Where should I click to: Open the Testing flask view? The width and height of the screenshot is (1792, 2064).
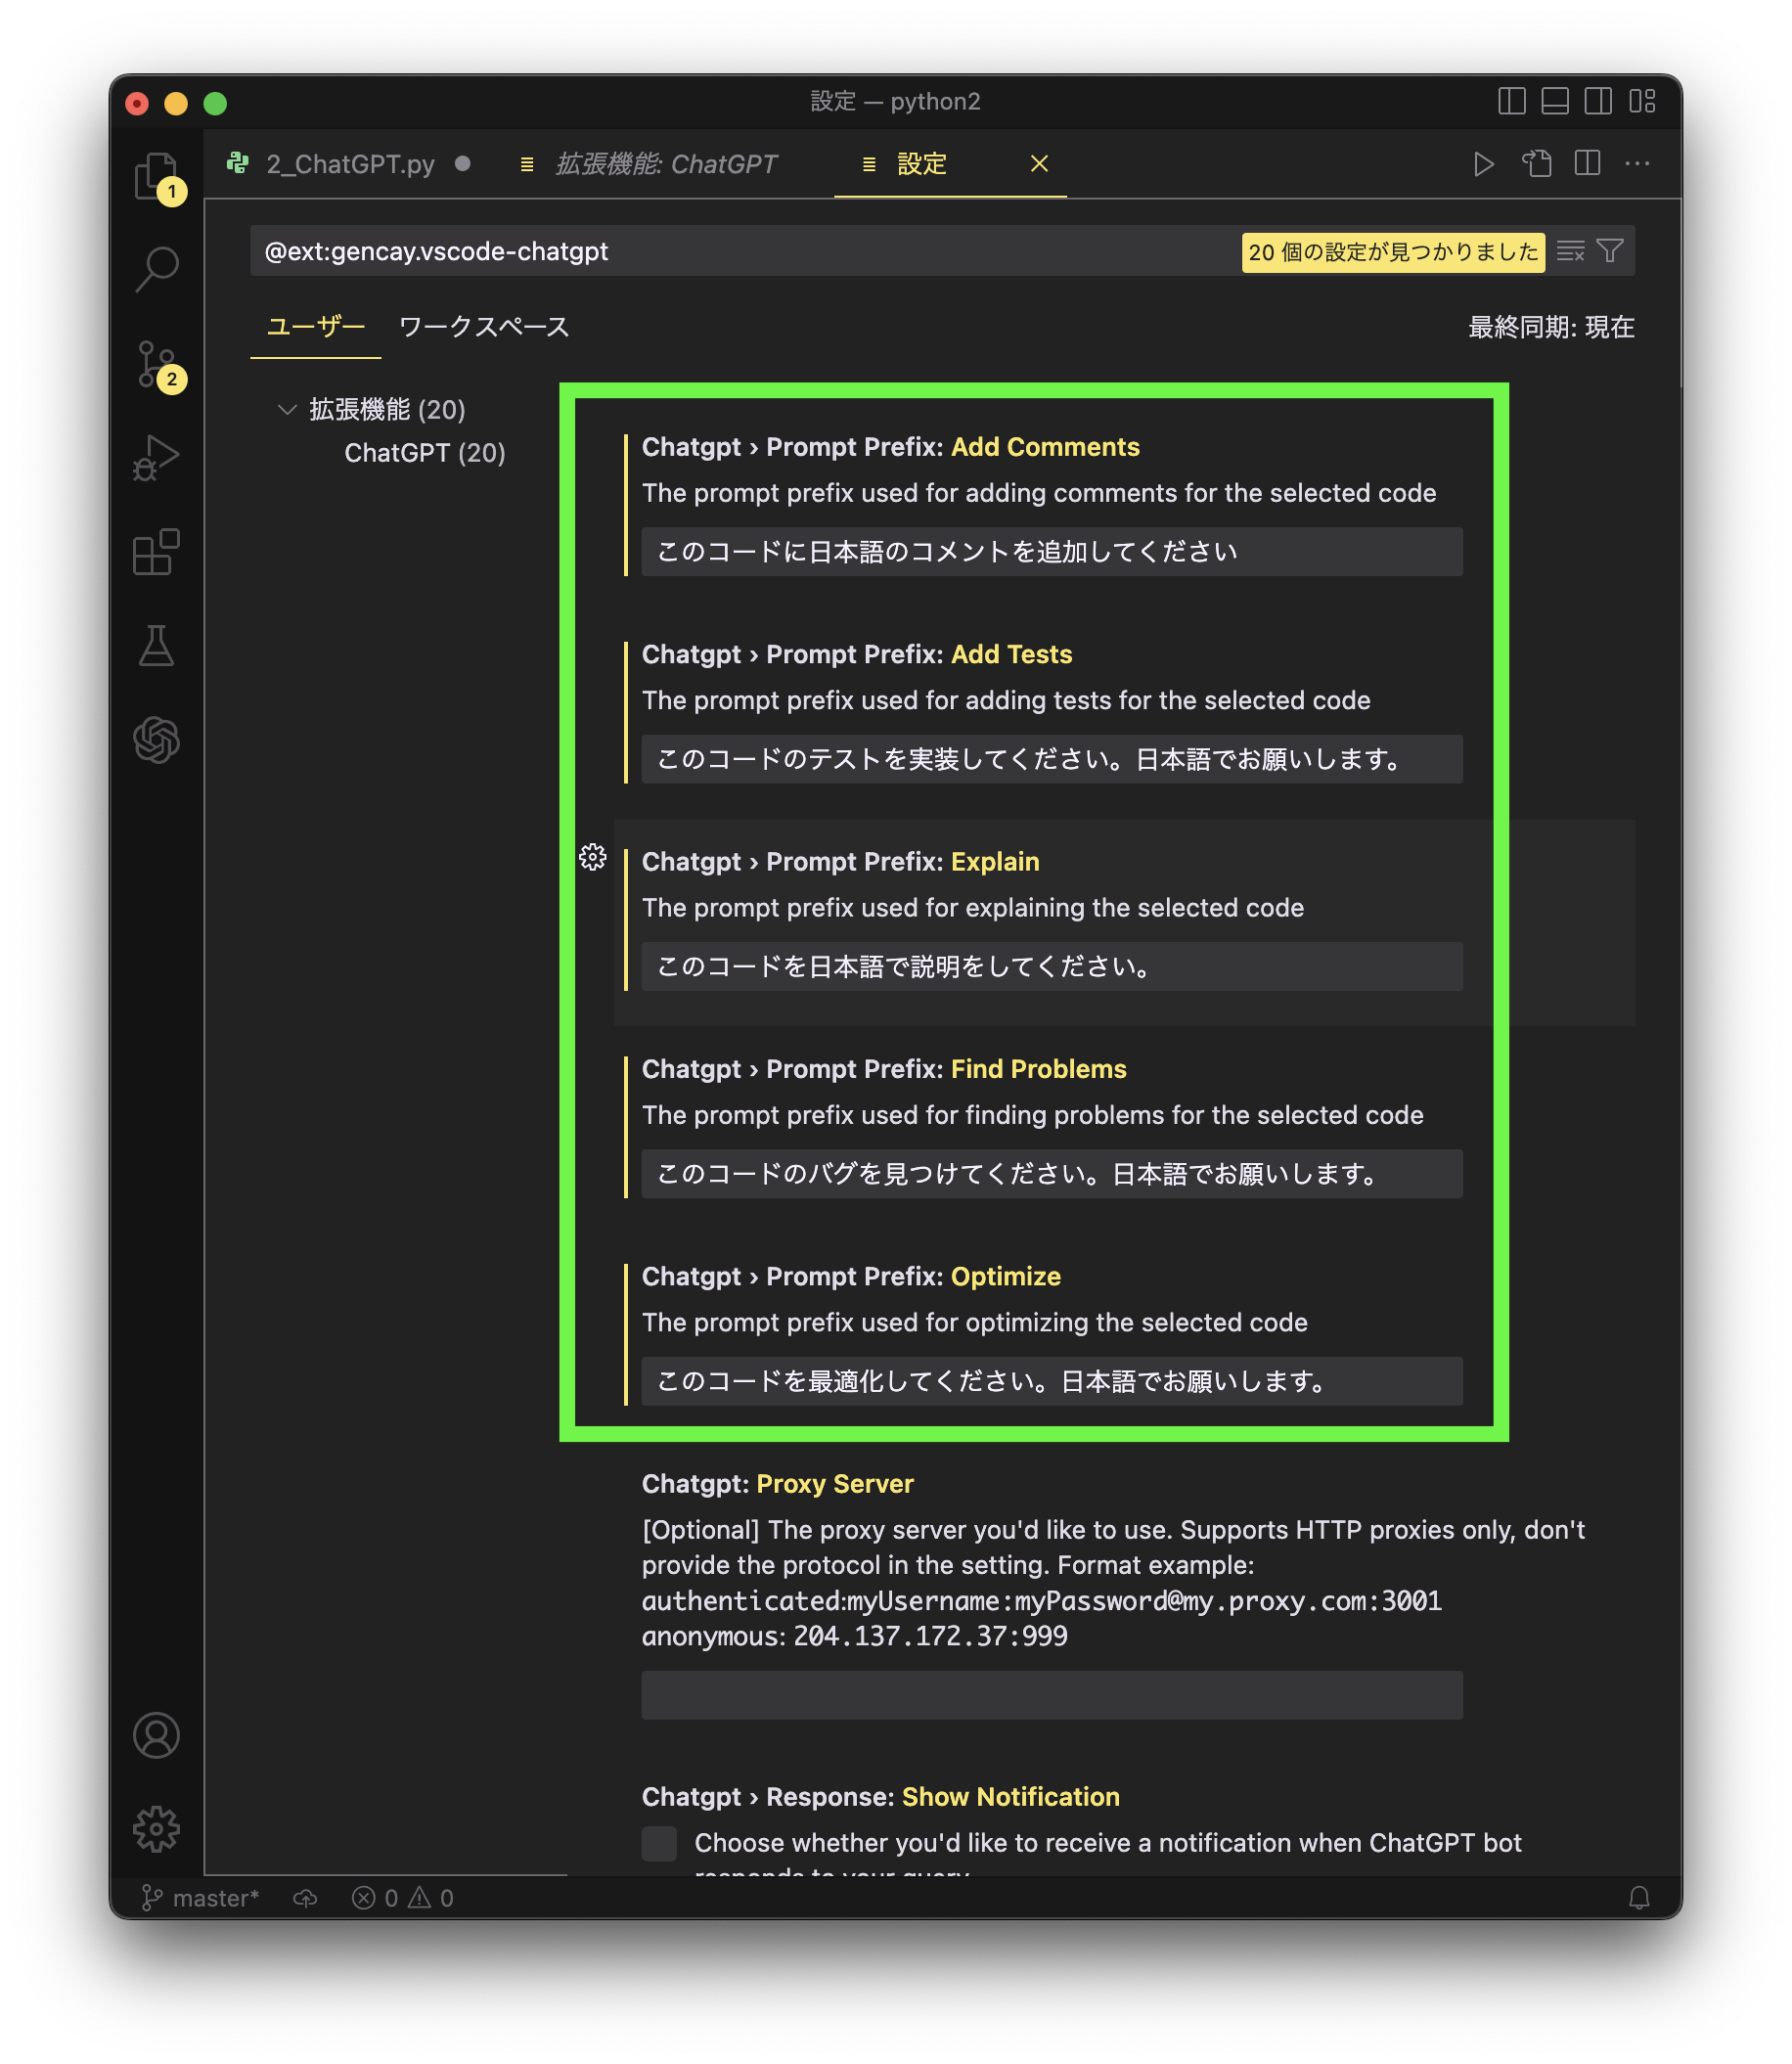156,646
